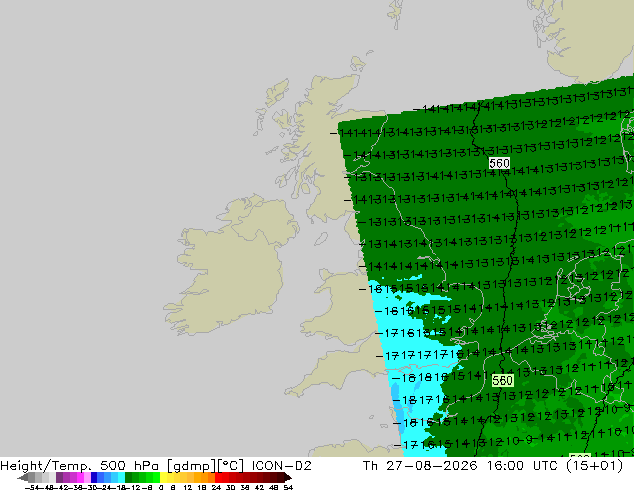Screen dimensions: 634x490
Task: Click the white 560 contour label
Action: (x=499, y=163)
